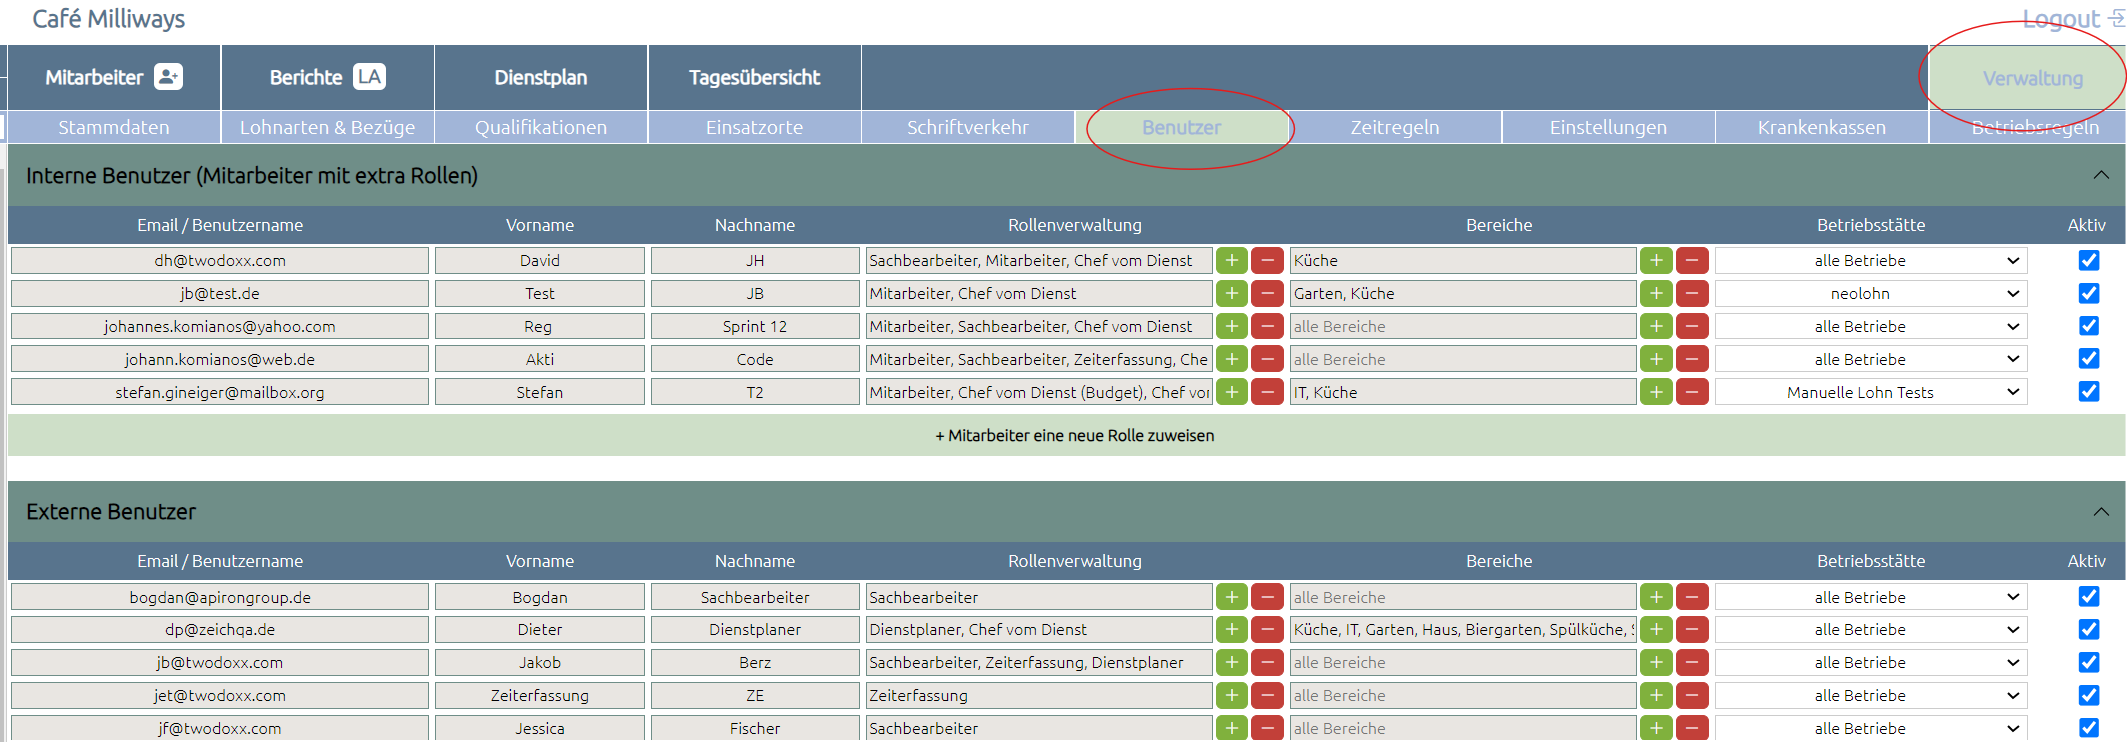Open the Krankenkassen sub-tab
The width and height of the screenshot is (2127, 742).
click(x=1822, y=127)
